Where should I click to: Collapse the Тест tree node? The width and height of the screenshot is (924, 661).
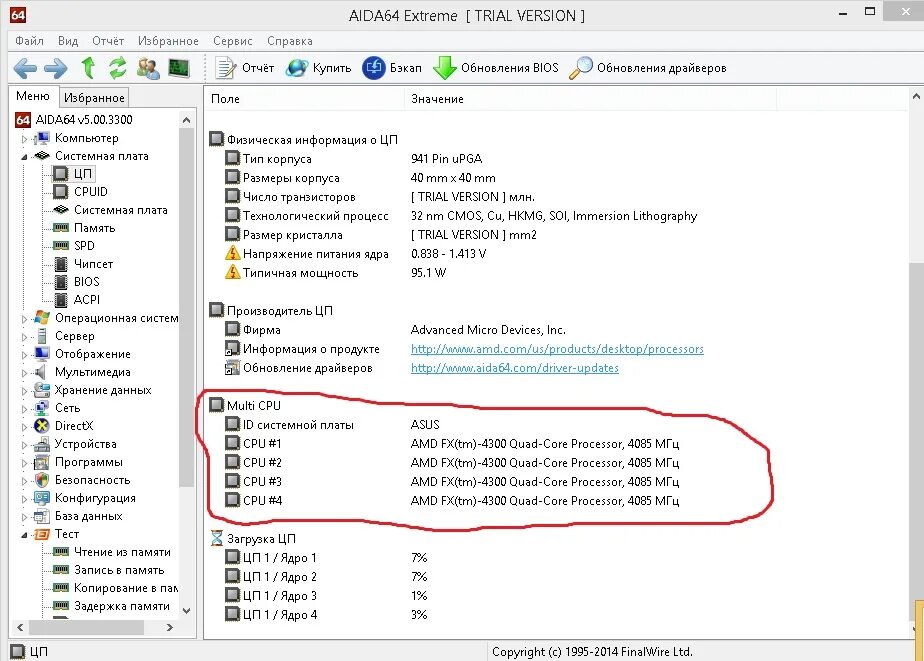pyautogui.click(x=24, y=535)
